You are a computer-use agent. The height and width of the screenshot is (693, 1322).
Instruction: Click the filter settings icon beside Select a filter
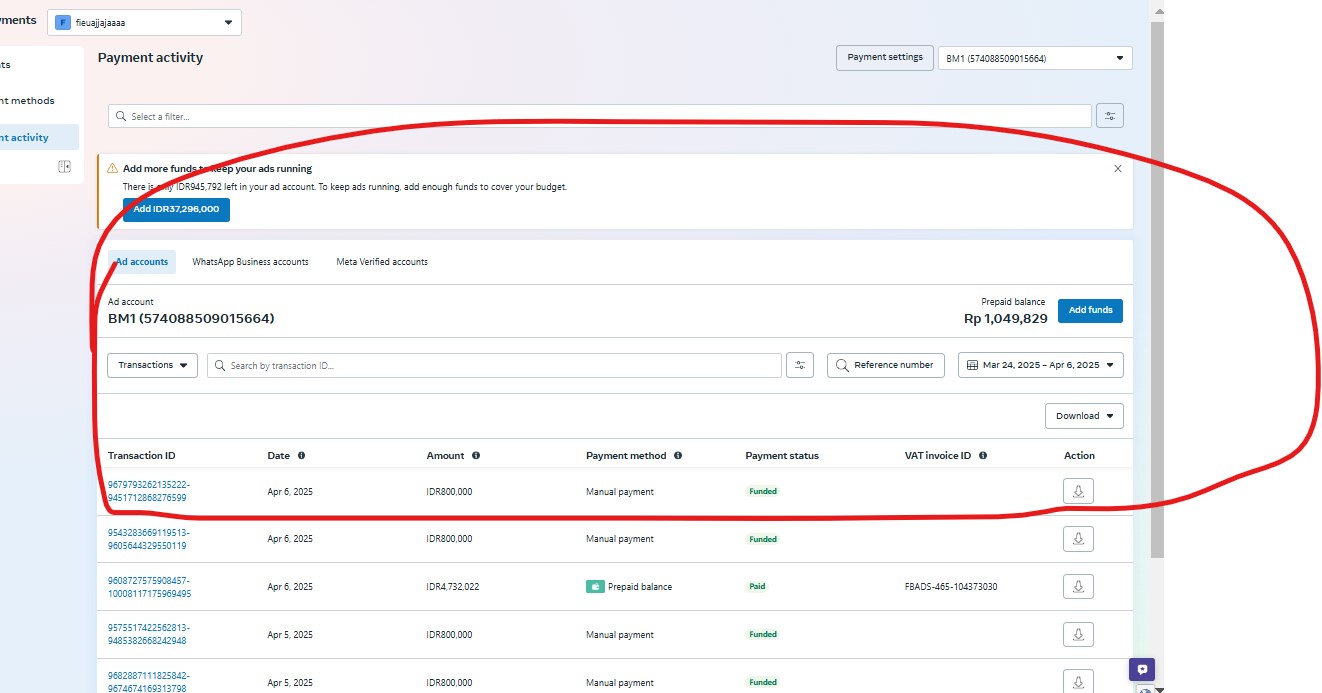pyautogui.click(x=1109, y=116)
